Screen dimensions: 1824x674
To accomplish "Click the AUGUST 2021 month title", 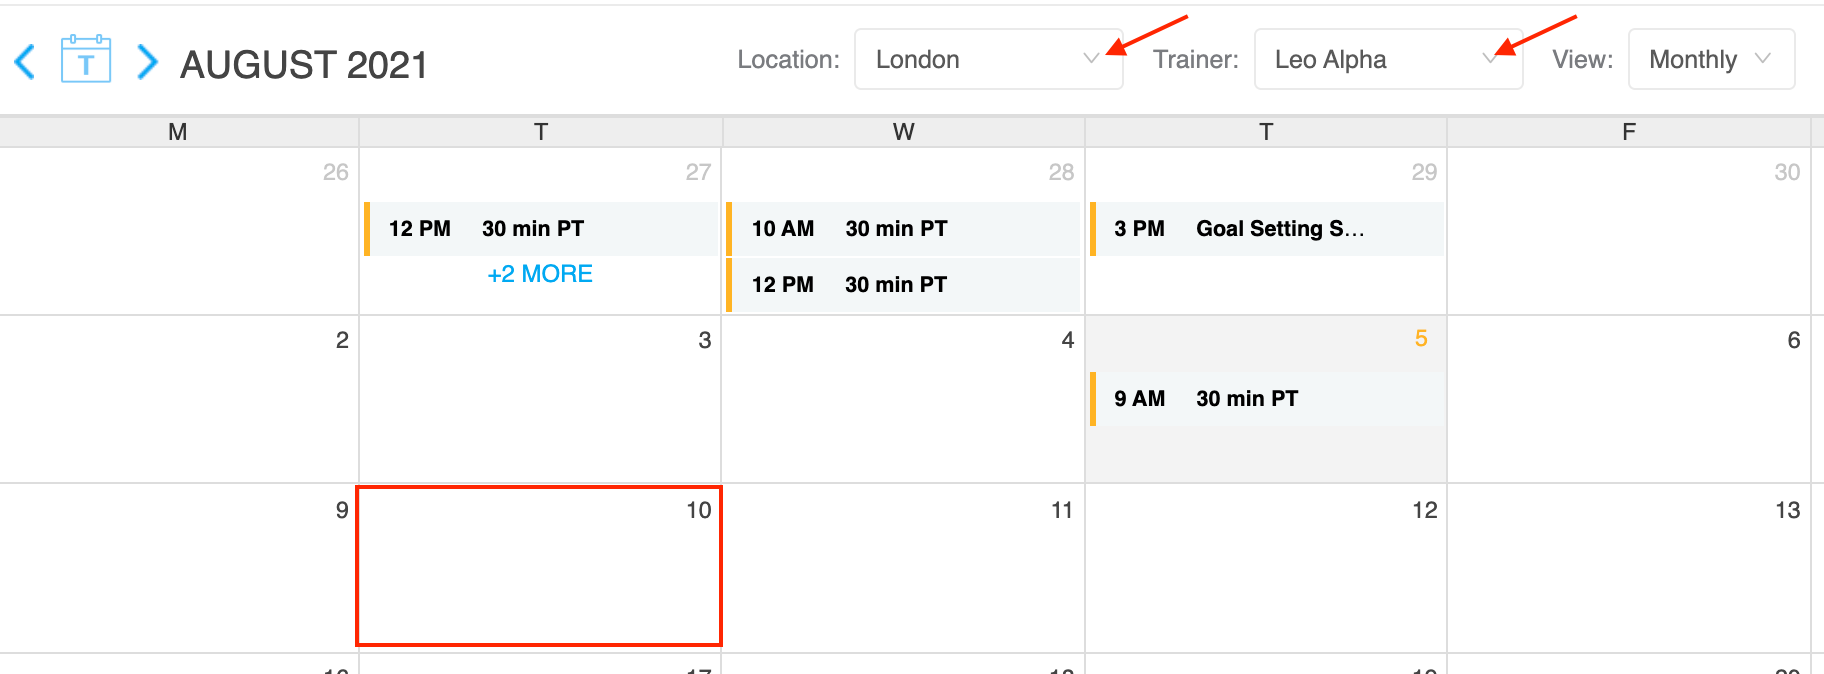I will tap(304, 65).
